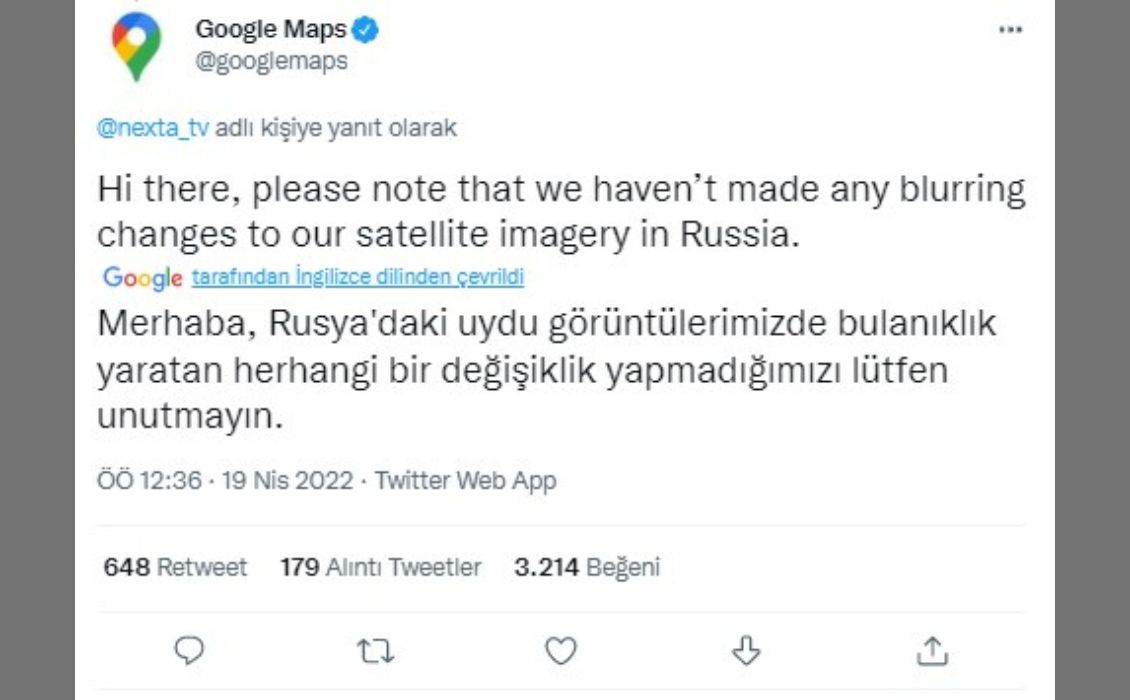The image size is (1130, 700).
Task: Click the Twitter Web App source label
Action: 465,481
